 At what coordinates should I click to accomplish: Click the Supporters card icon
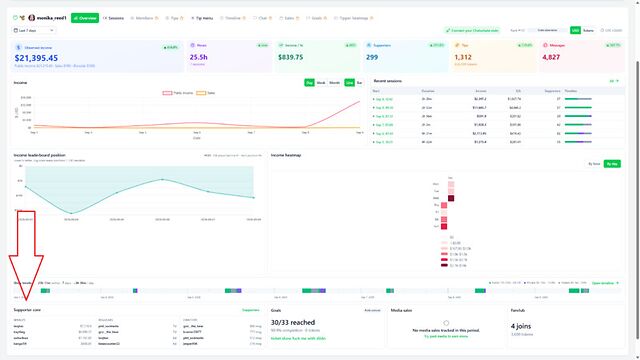pos(369,45)
